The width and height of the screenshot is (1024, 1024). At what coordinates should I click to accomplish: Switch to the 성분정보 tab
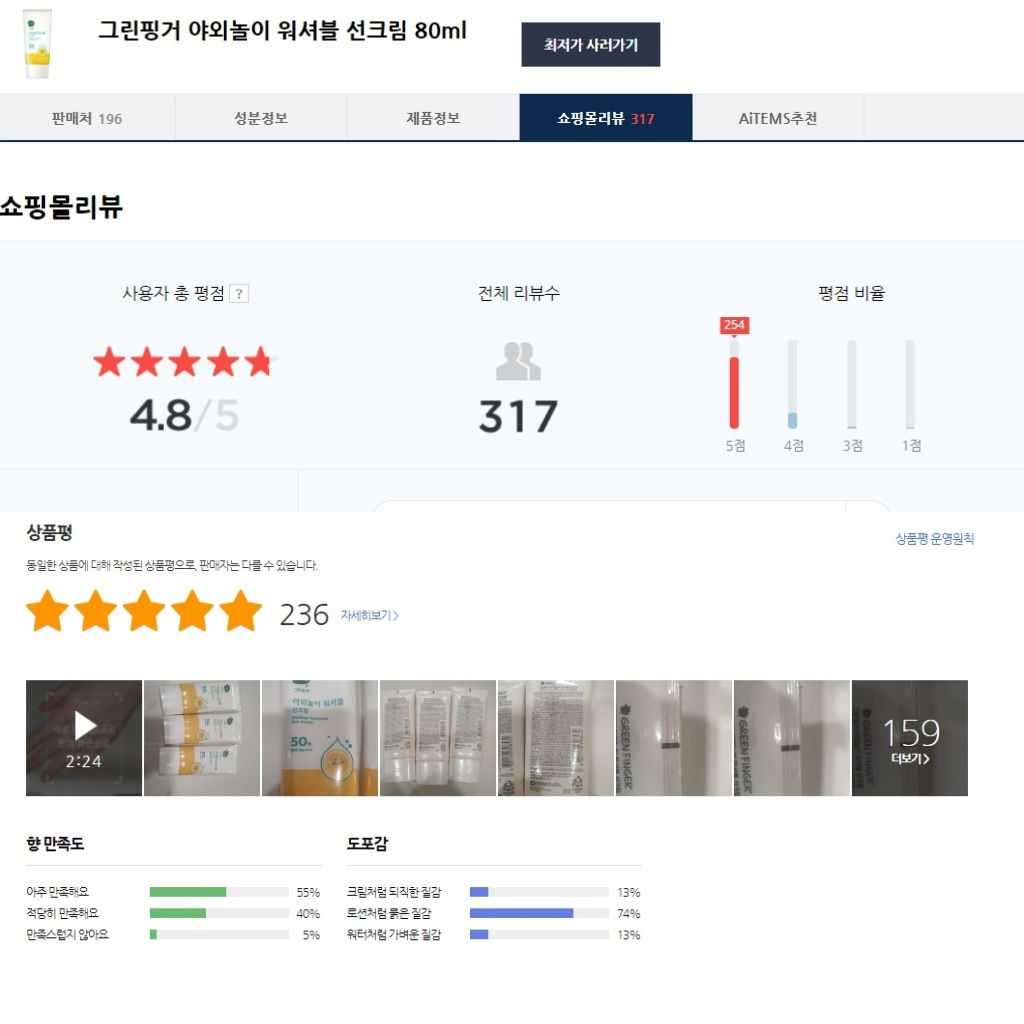tap(261, 118)
